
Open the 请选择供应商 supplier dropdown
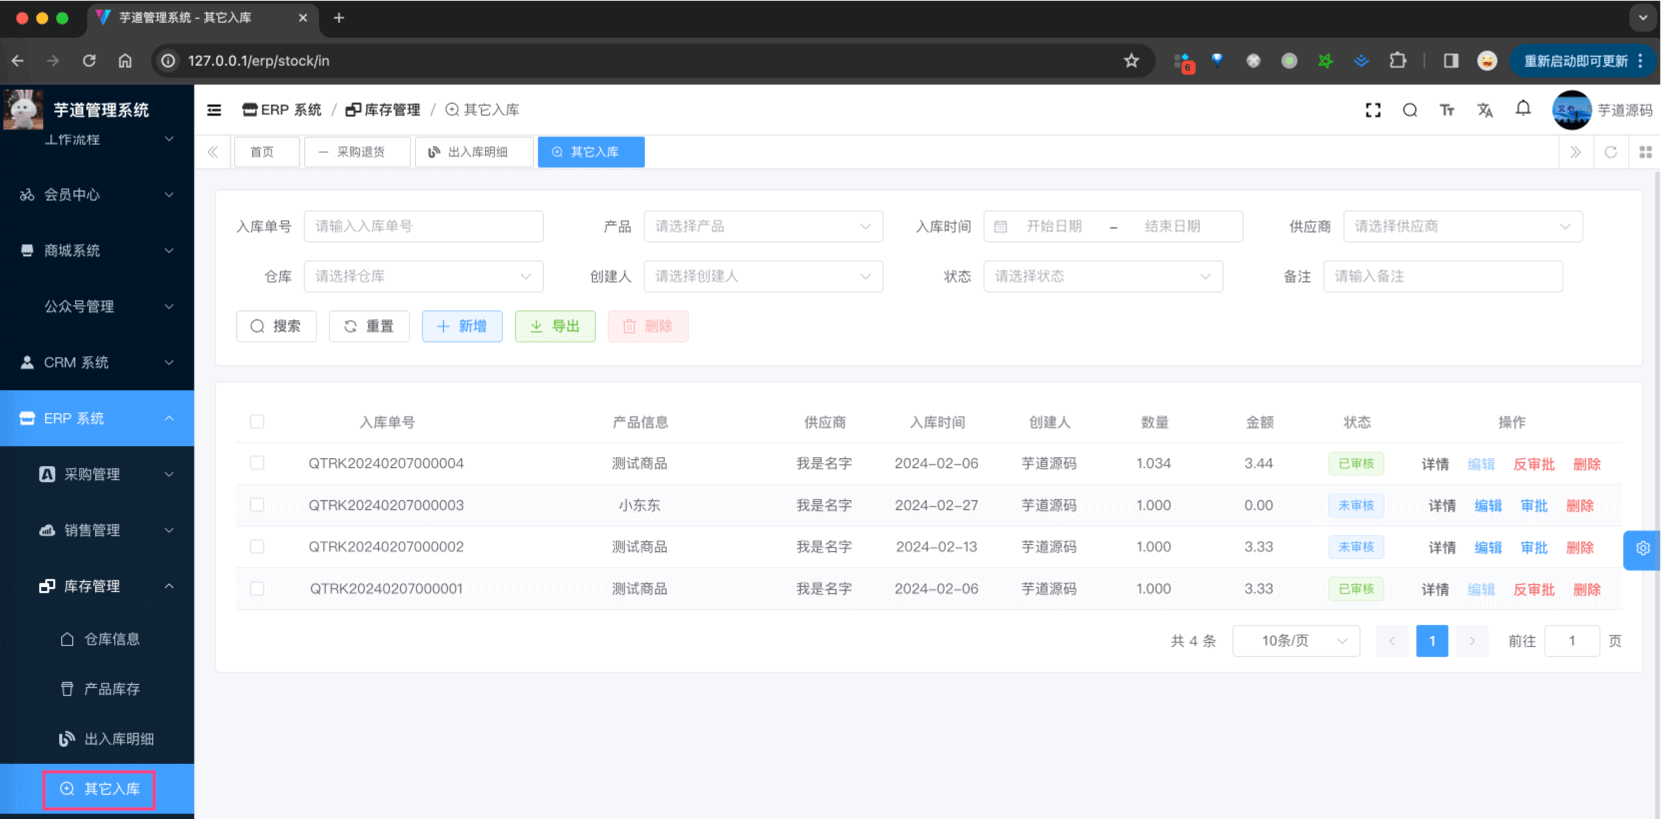click(1462, 227)
